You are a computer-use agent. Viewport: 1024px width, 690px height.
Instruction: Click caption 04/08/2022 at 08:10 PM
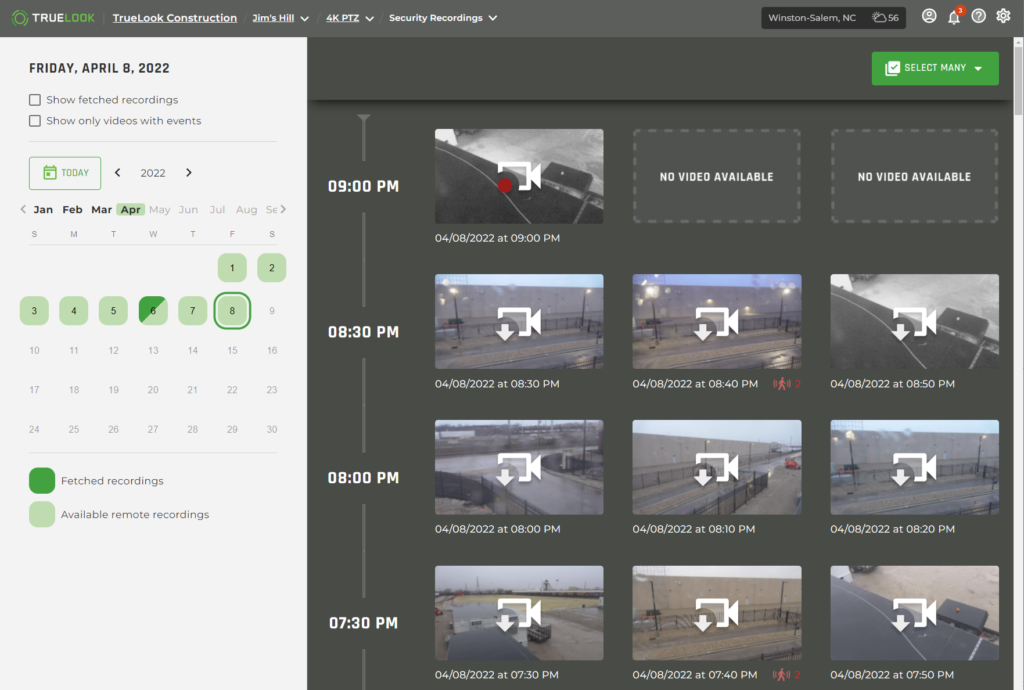pyautogui.click(x=694, y=529)
